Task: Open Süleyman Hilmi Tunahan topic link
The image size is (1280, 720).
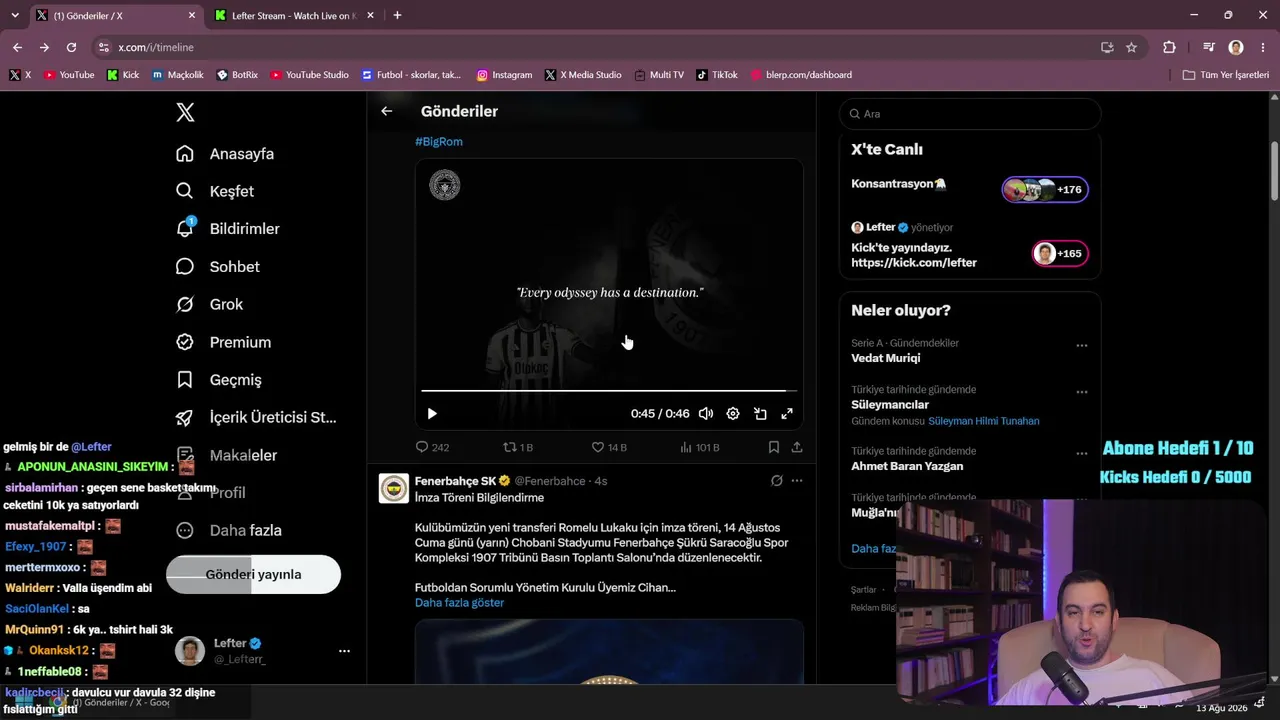Action: tap(983, 421)
